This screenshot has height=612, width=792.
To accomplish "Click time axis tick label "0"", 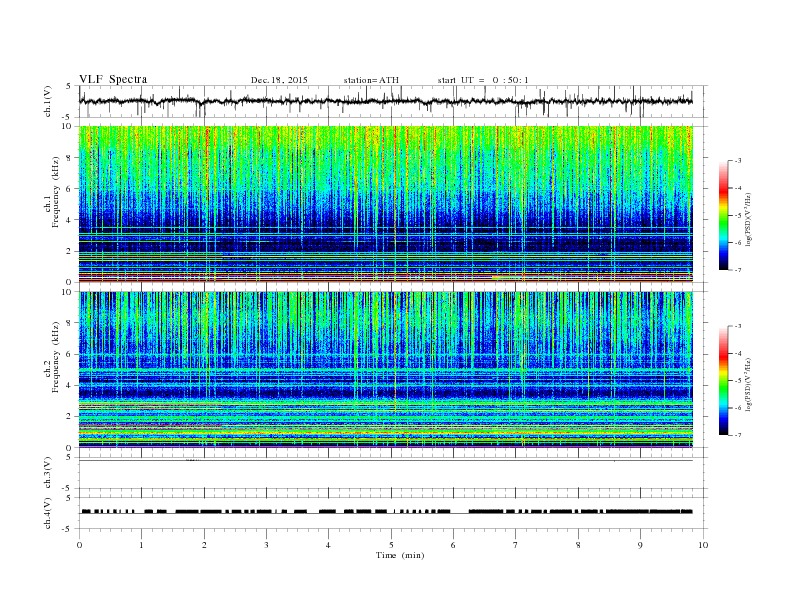I will [79, 545].
